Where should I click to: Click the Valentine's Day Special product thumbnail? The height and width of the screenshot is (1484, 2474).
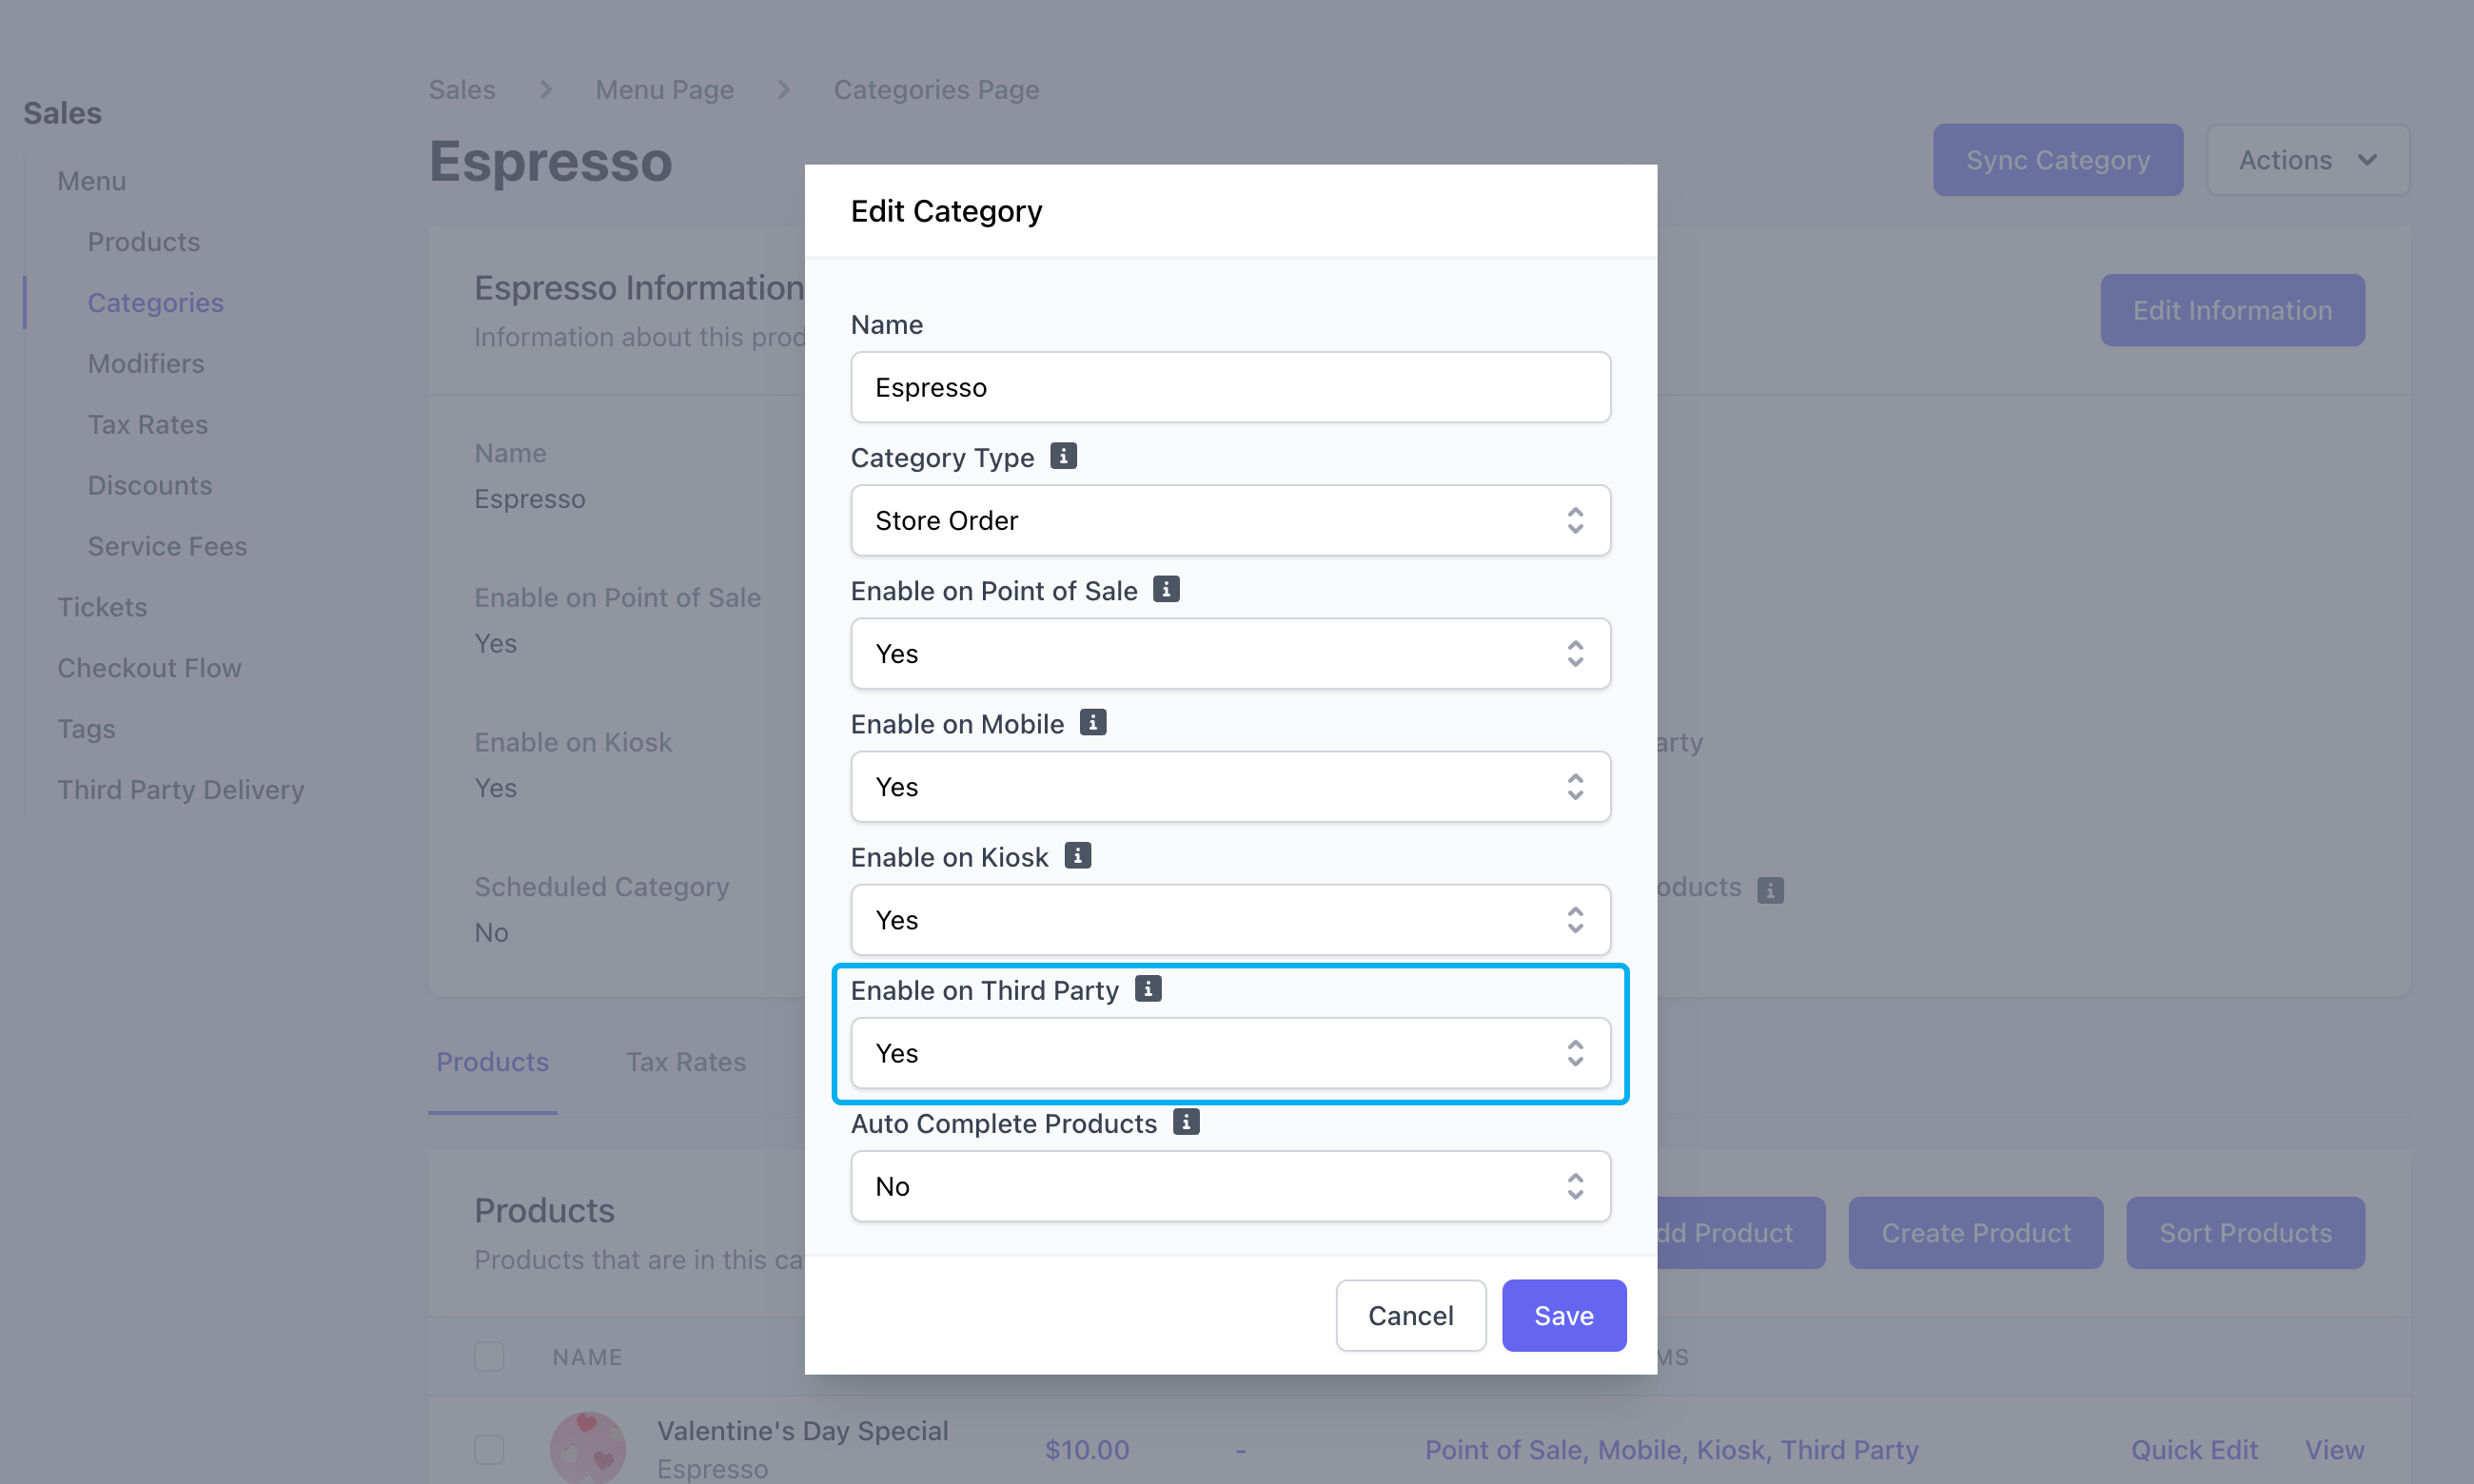click(x=588, y=1447)
